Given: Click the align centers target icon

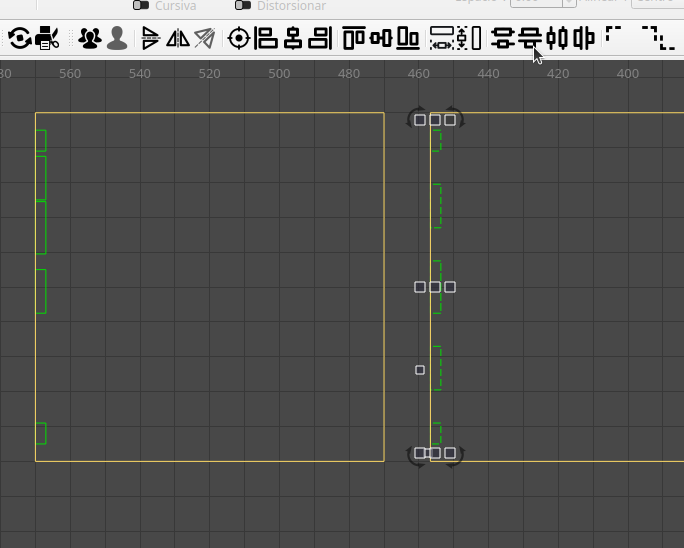Looking at the screenshot, I should (x=239, y=38).
